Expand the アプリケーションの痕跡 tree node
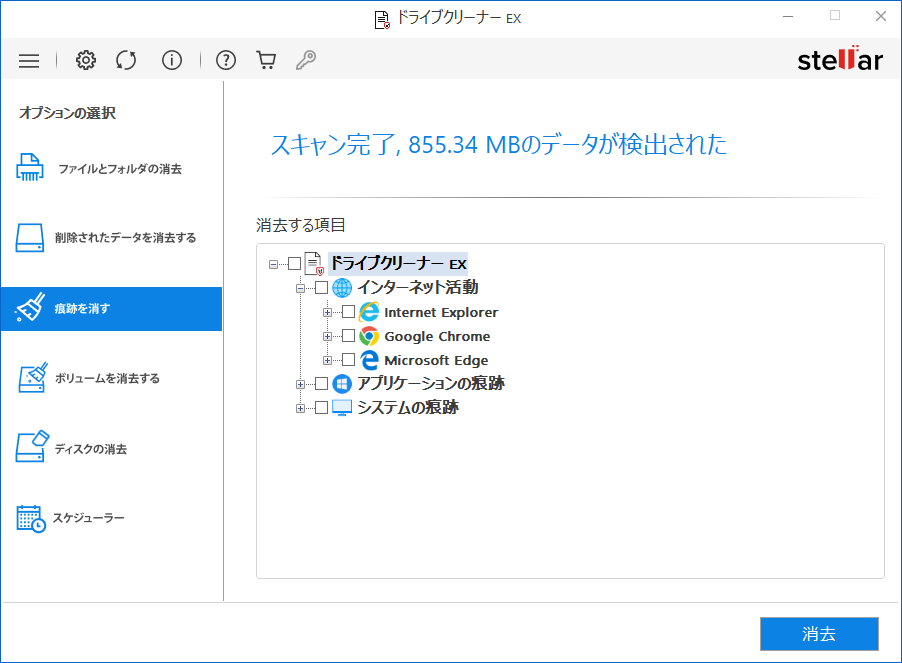 coord(302,383)
